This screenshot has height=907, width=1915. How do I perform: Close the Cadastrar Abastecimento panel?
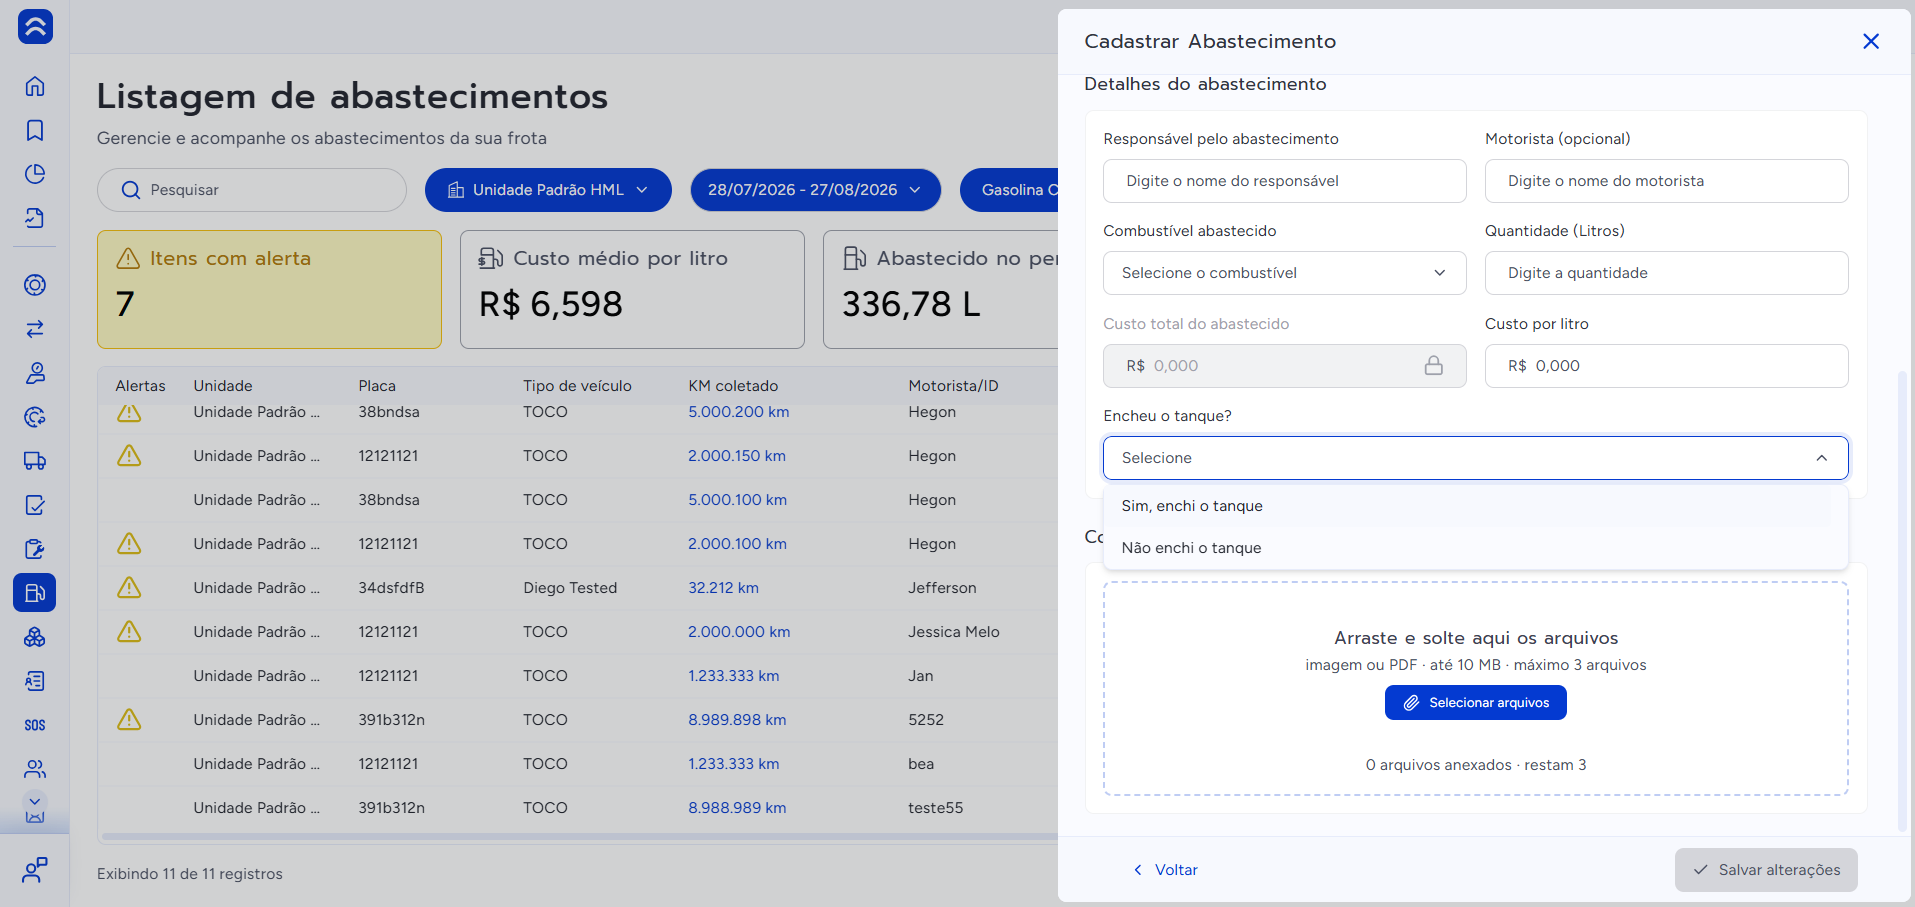pos(1871,41)
